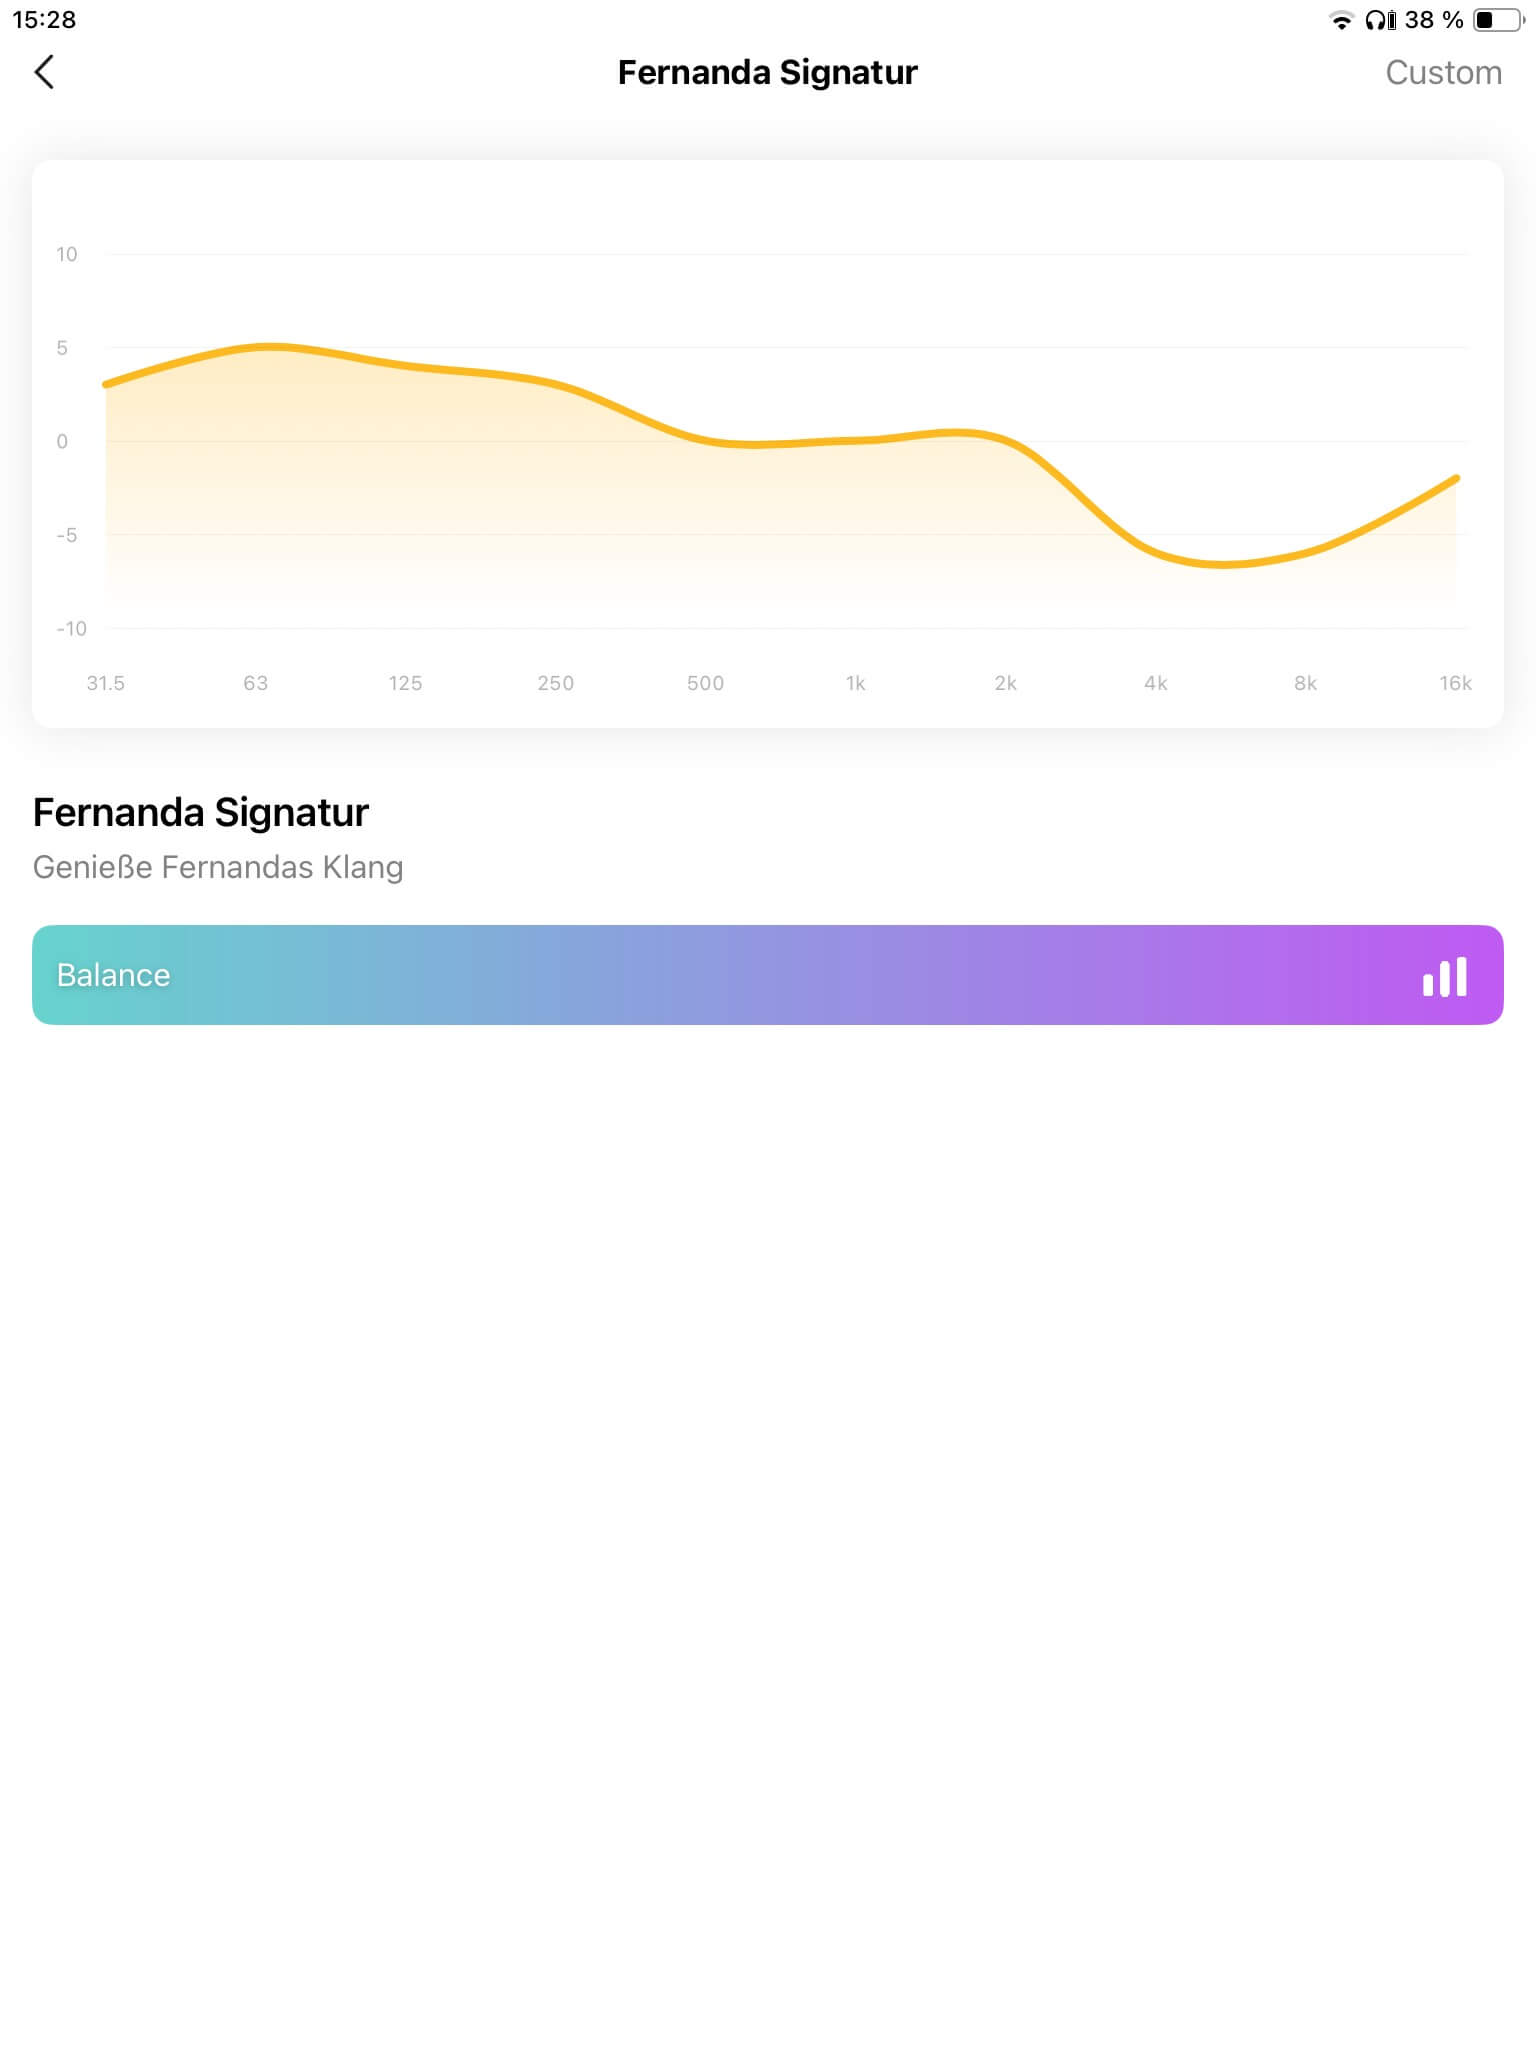This screenshot has height=2048, width=1536.
Task: Select the Balance preset bar
Action: pyautogui.click(x=700, y=975)
